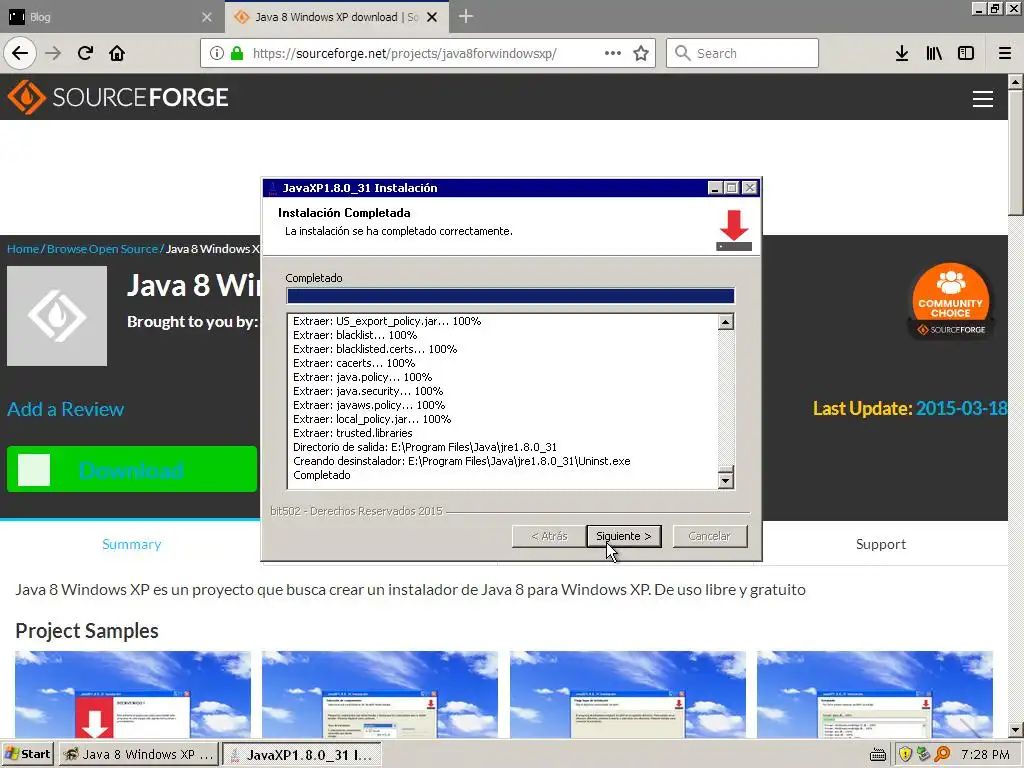
Task: Open the fourth project sample screenshot
Action: 875,694
